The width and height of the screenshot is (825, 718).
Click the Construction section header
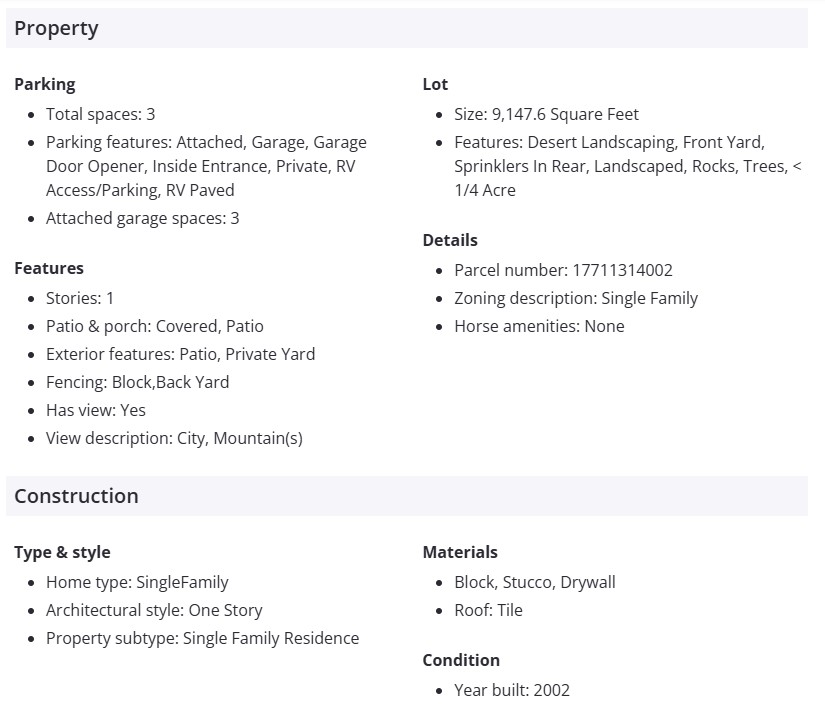click(76, 496)
